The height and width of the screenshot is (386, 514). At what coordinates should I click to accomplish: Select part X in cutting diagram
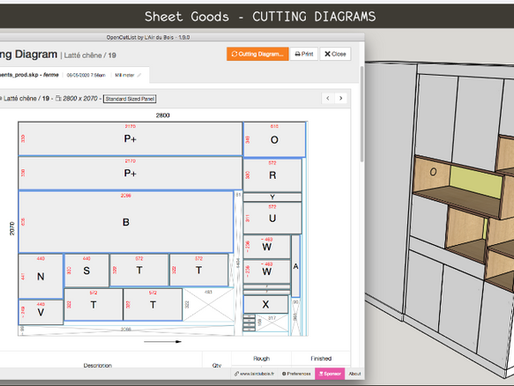coord(266,304)
